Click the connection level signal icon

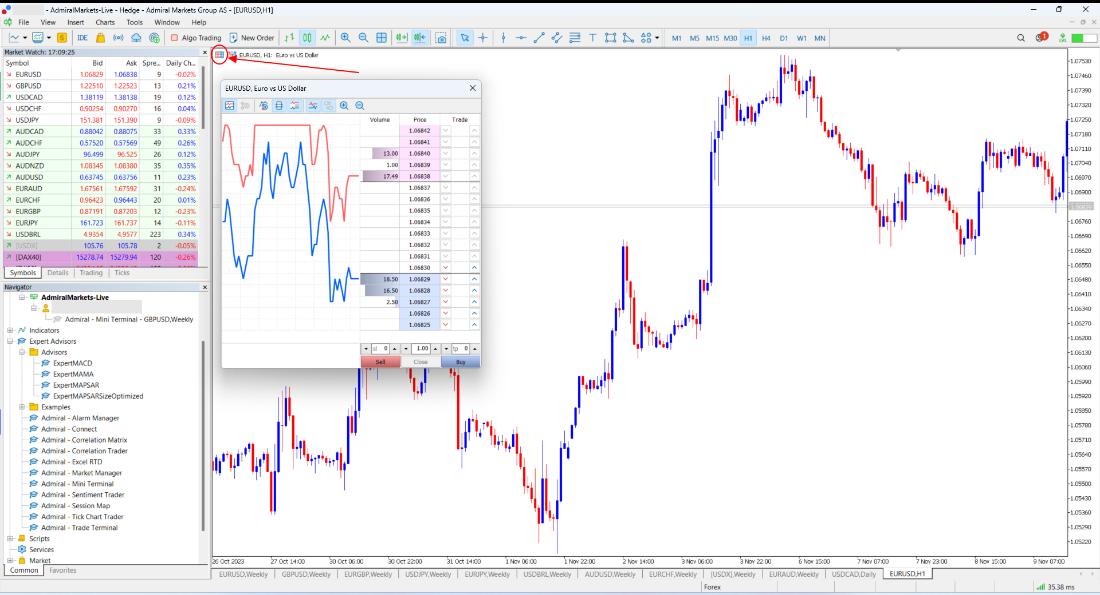pyautogui.click(x=1062, y=38)
